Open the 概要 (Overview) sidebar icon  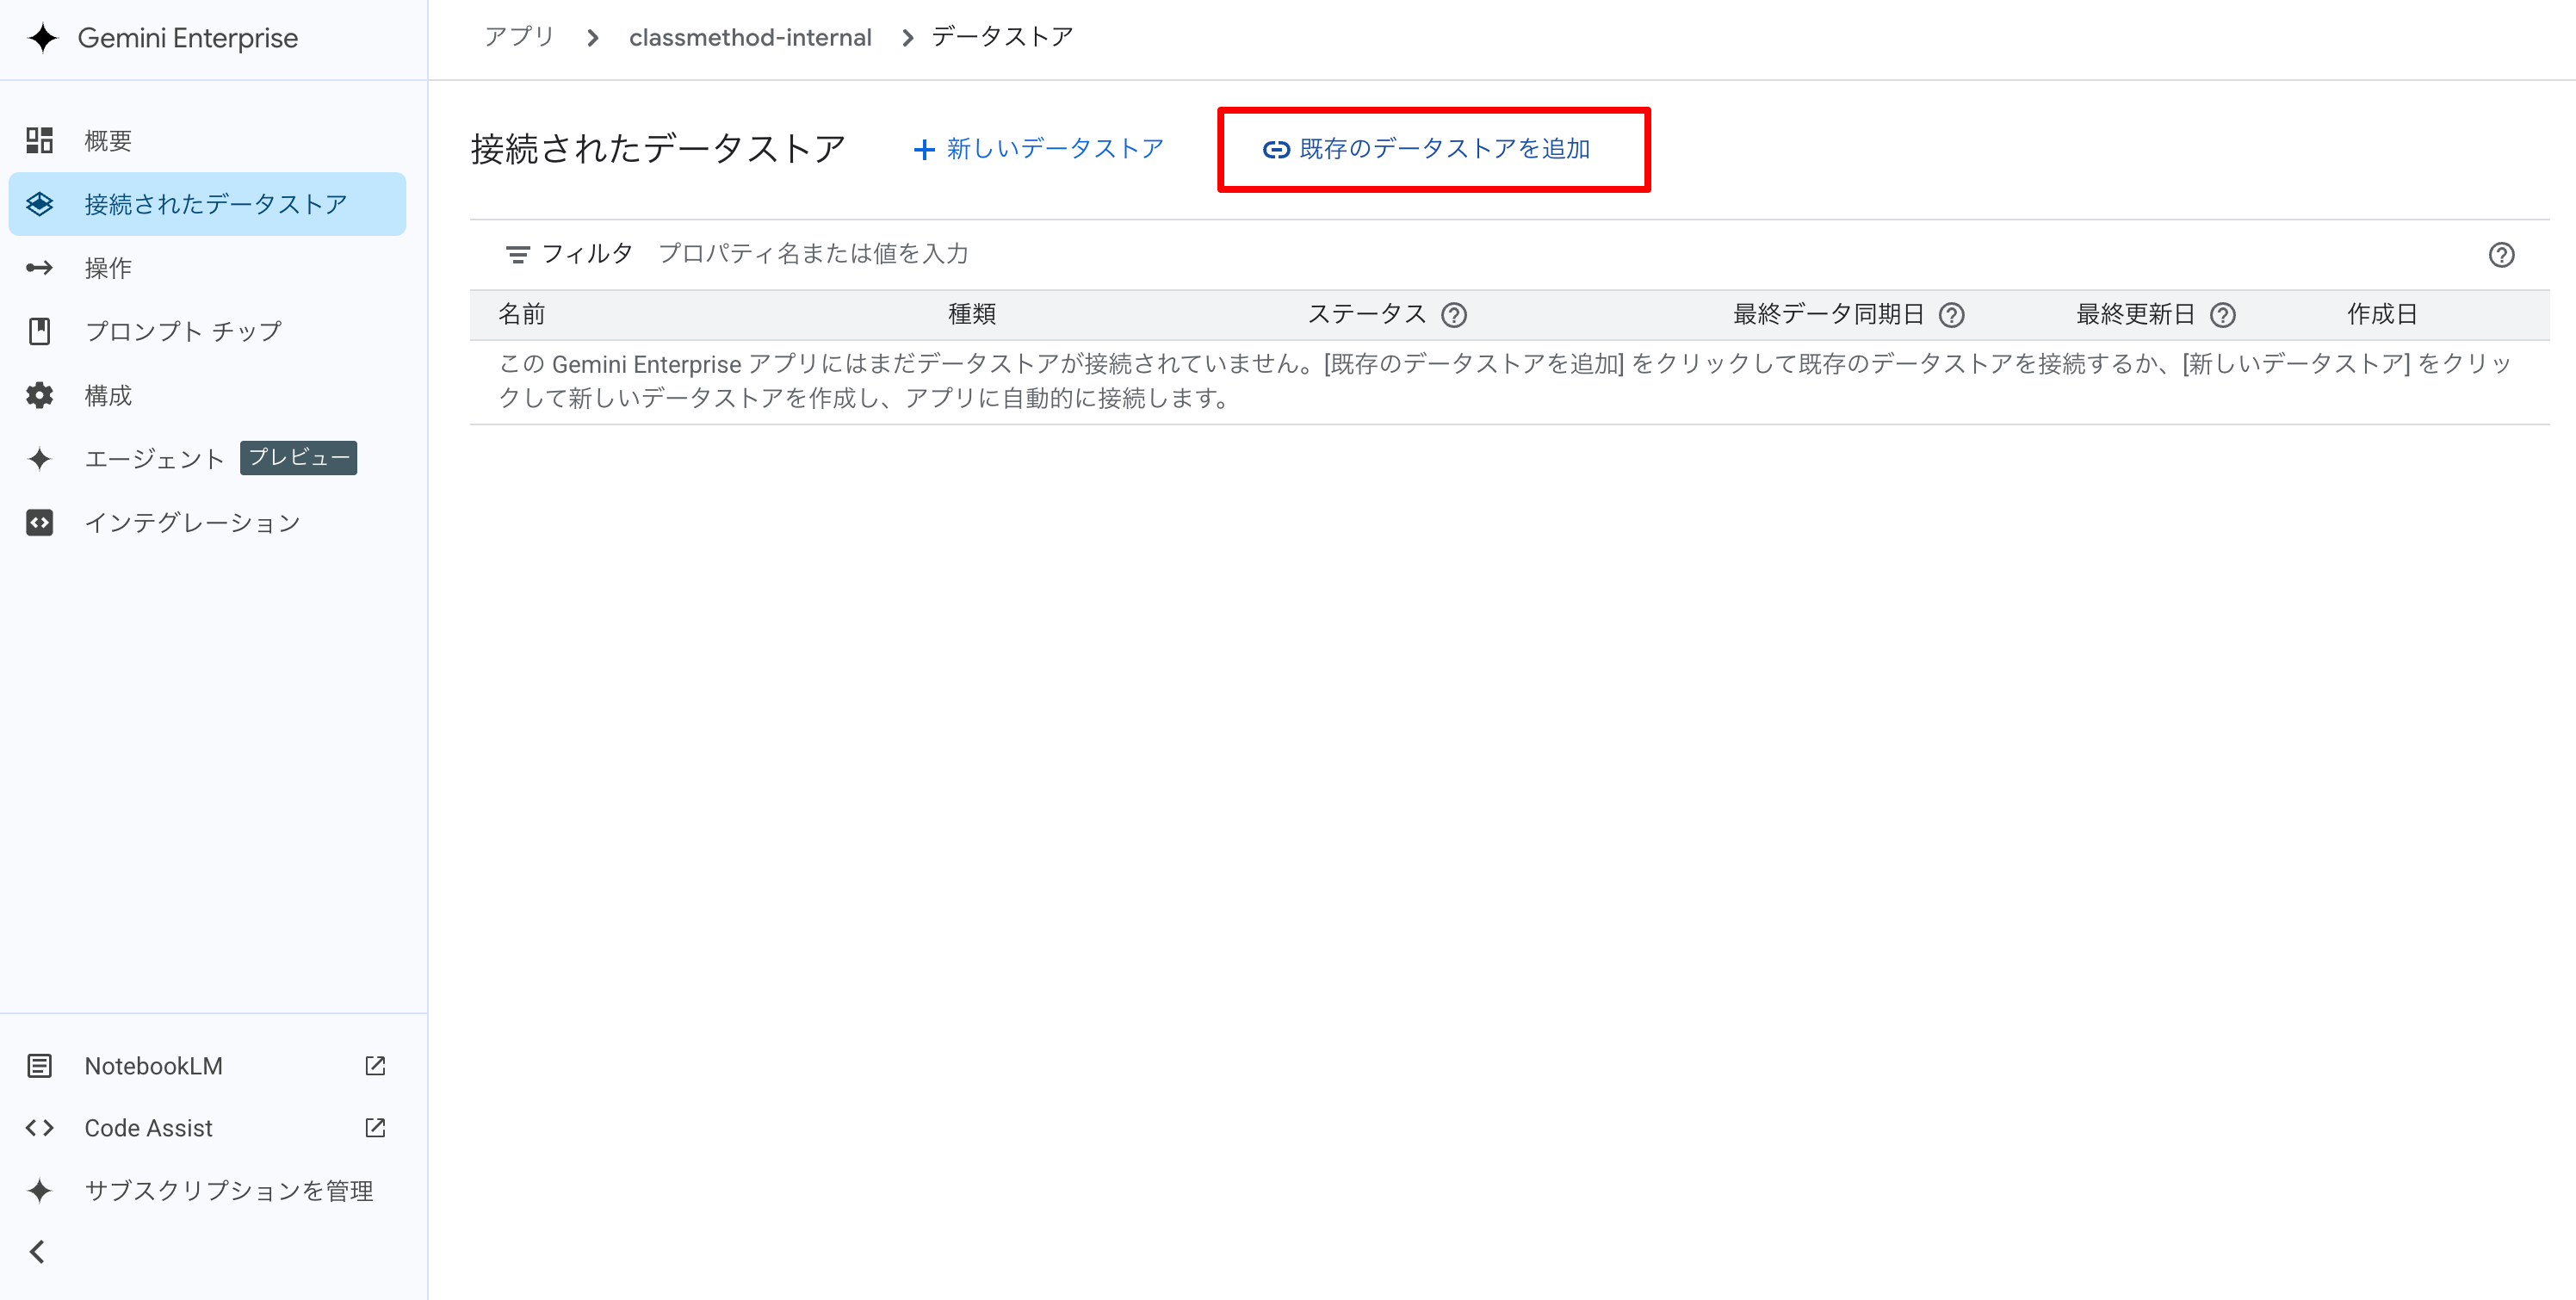[x=39, y=140]
